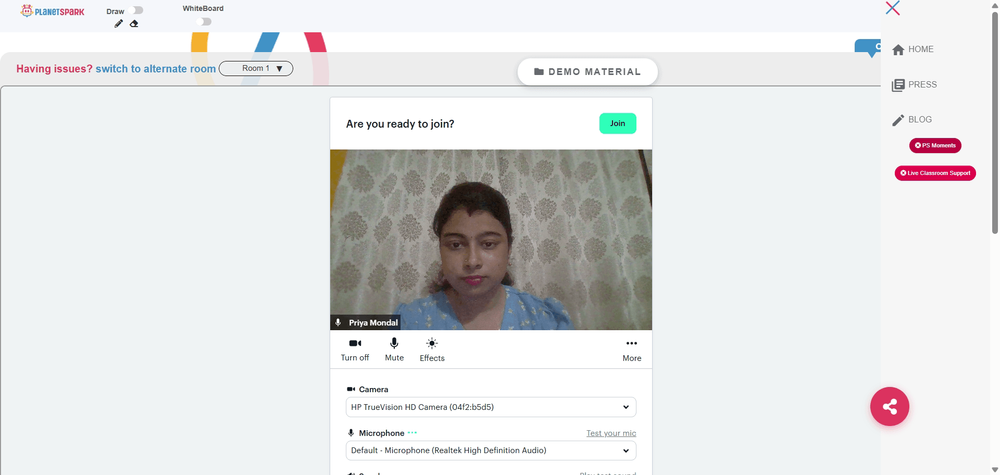Select the eraser tool
The image size is (1000, 475).
pyautogui.click(x=134, y=24)
